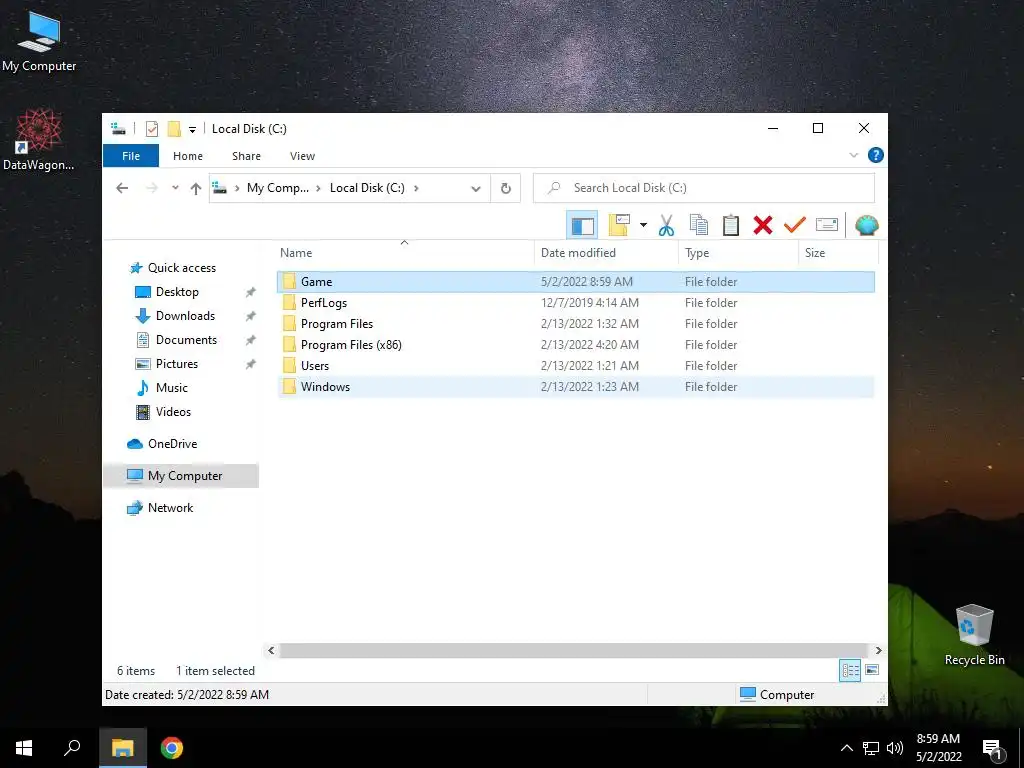This screenshot has height=768, width=1024.
Task: Open the recent locations dropdown
Action: point(175,188)
